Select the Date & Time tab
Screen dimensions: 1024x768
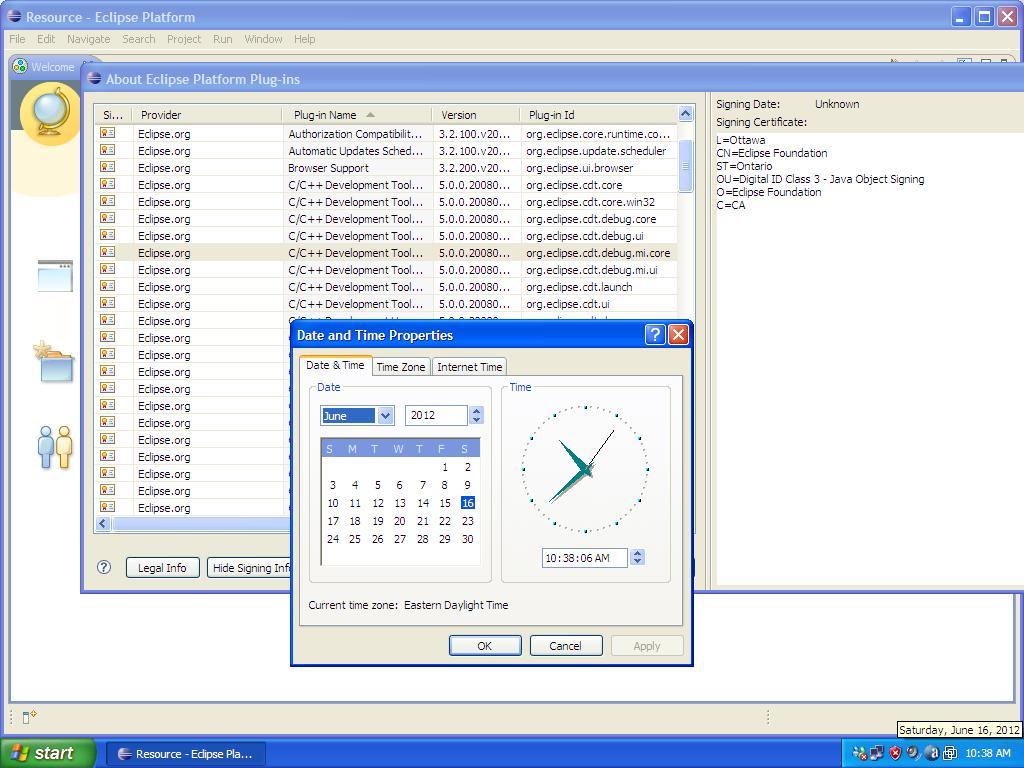335,366
